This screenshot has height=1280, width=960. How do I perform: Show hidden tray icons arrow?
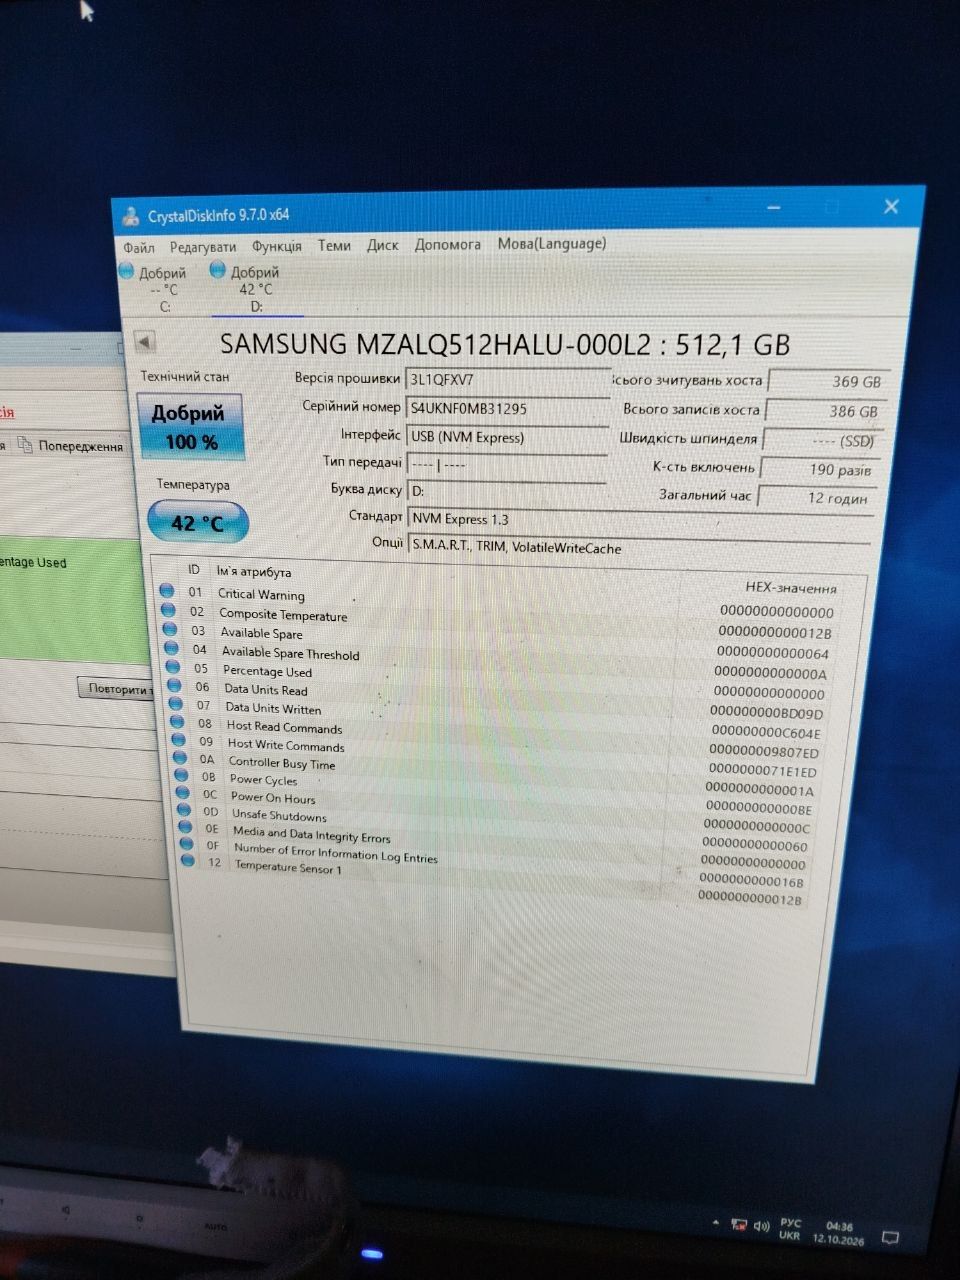716,1223
